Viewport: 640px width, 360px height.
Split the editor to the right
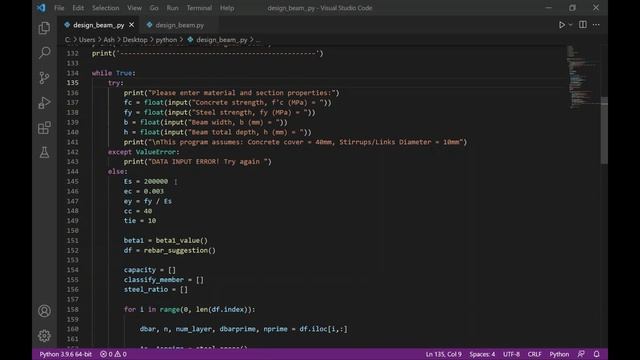point(583,25)
